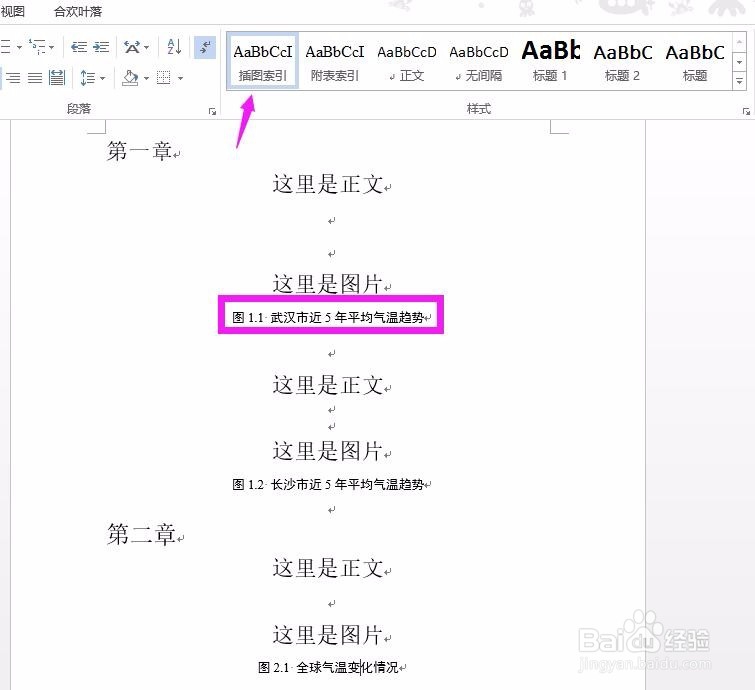Click the line spacing icon

tap(88, 78)
